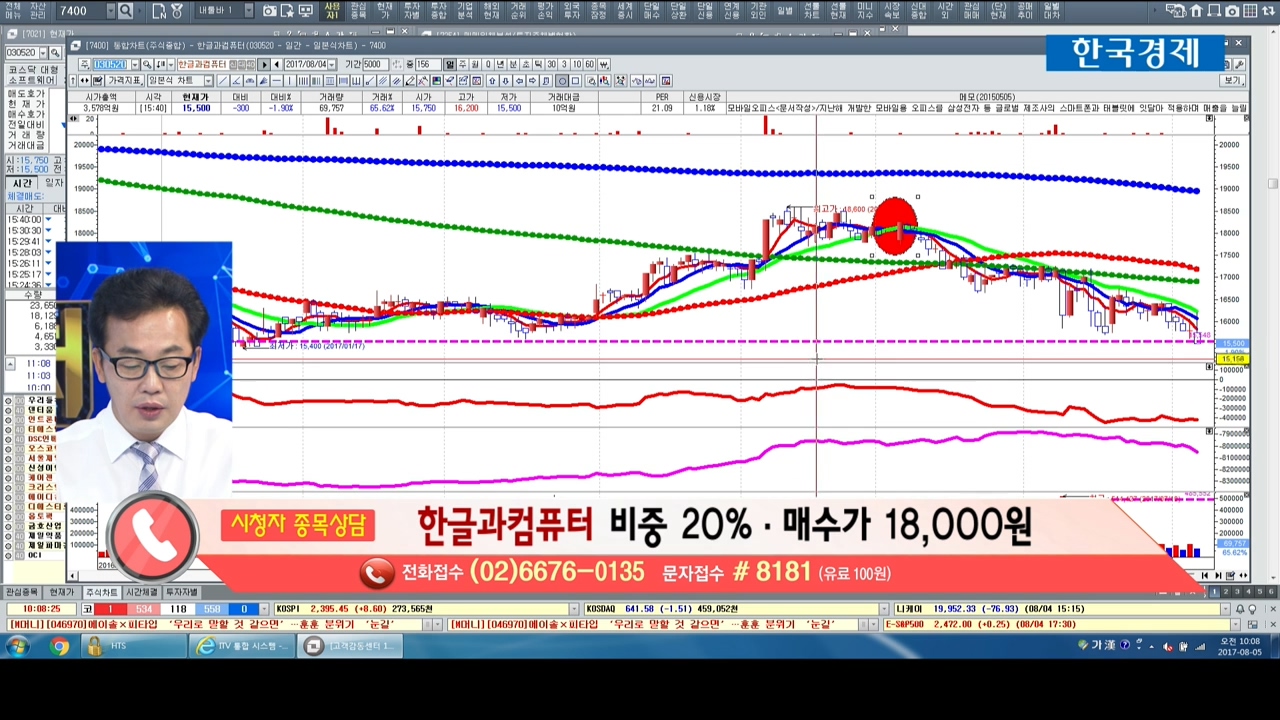The image size is (1280, 720).
Task: Open the 내툴바 1 dropdown
Action: (248, 11)
